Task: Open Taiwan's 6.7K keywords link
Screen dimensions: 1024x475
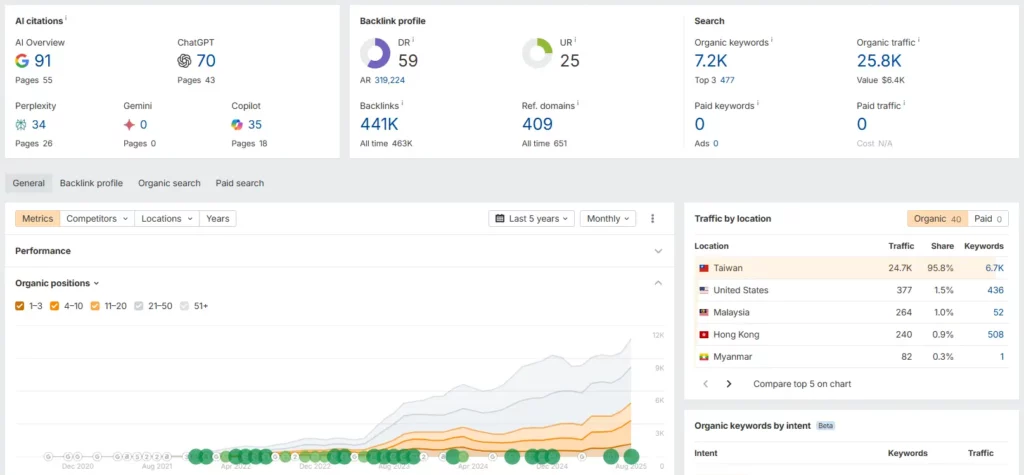Action: tap(995, 268)
